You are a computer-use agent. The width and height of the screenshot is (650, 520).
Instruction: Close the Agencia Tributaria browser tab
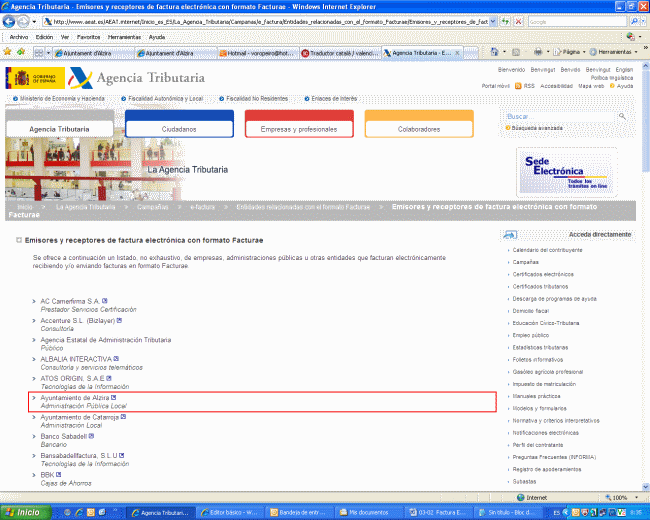pyautogui.click(x=457, y=53)
